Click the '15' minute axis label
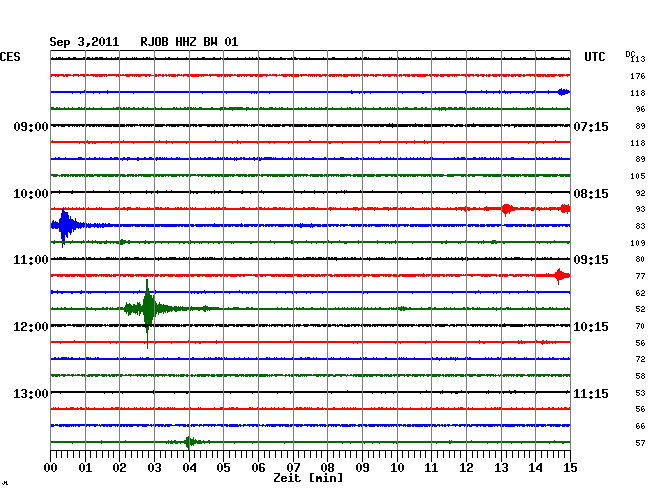650x494 pixels. tap(570, 467)
